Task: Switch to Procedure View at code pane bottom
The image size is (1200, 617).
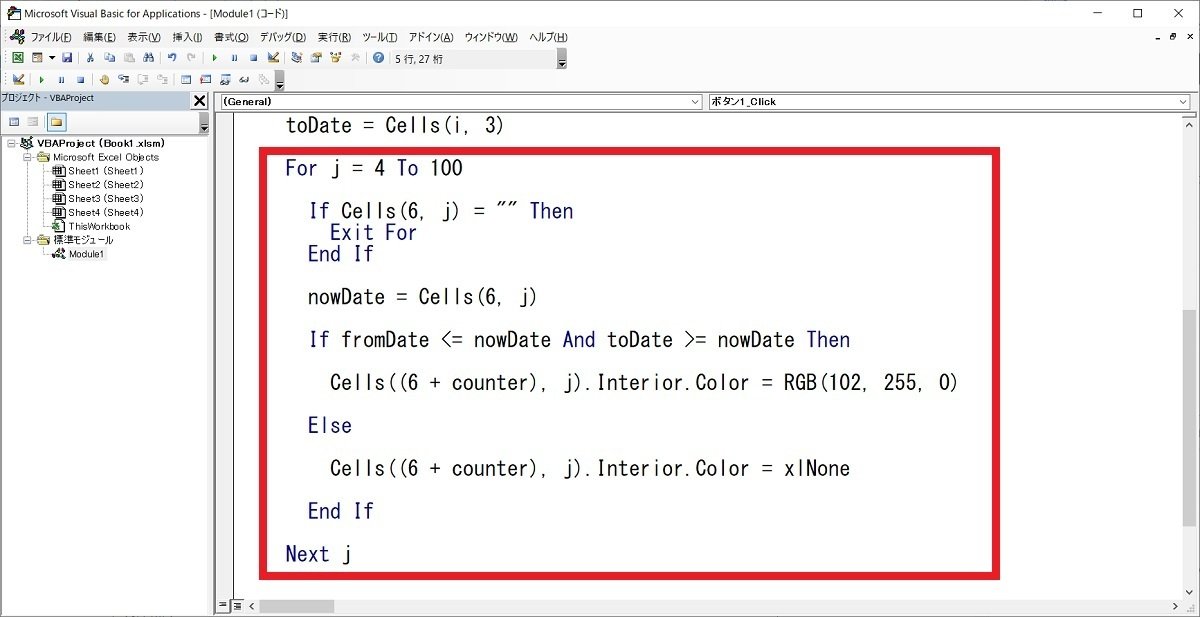Action: click(x=223, y=606)
